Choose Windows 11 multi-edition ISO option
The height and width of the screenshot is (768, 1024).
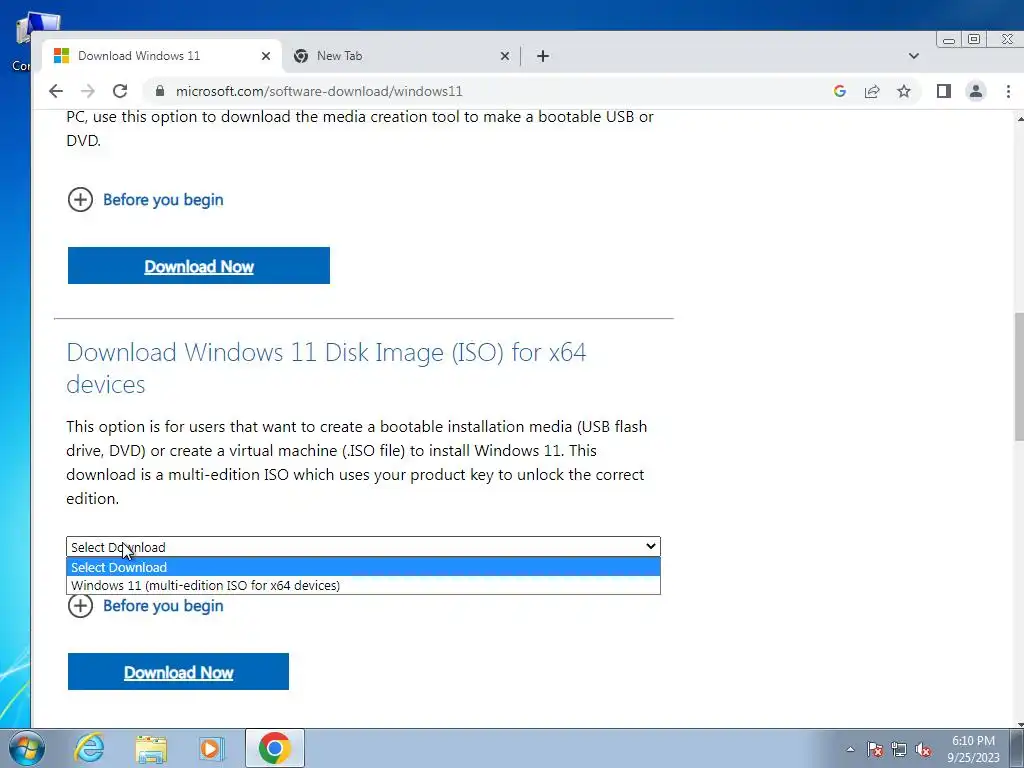pos(363,585)
